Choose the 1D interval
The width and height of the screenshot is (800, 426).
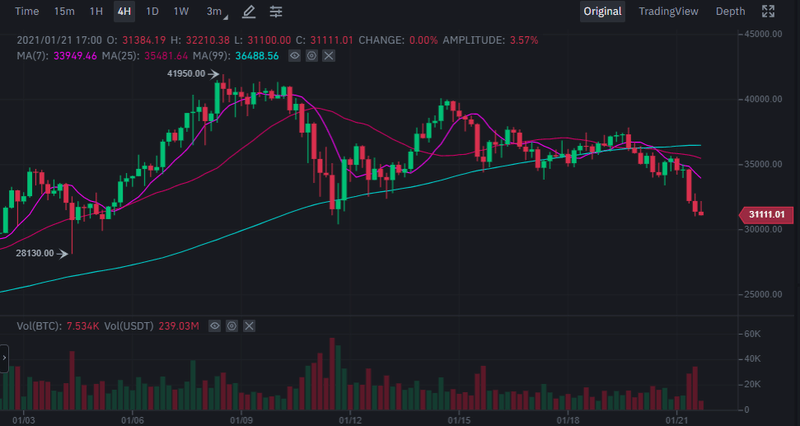point(152,12)
